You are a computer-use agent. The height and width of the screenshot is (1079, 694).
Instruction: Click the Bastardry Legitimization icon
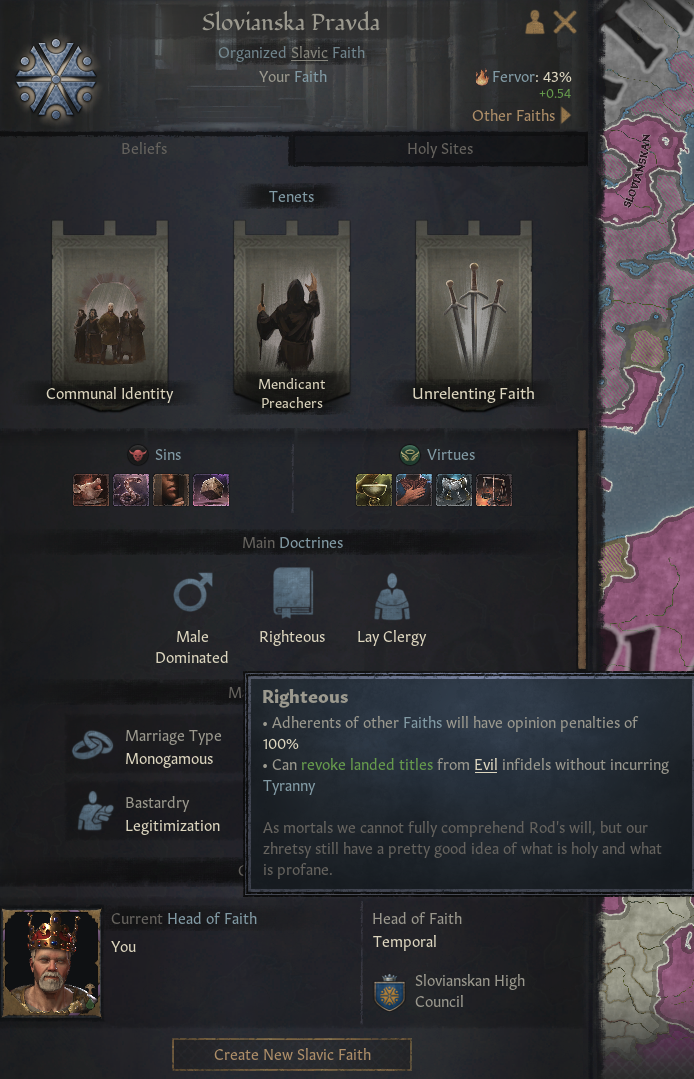click(95, 812)
